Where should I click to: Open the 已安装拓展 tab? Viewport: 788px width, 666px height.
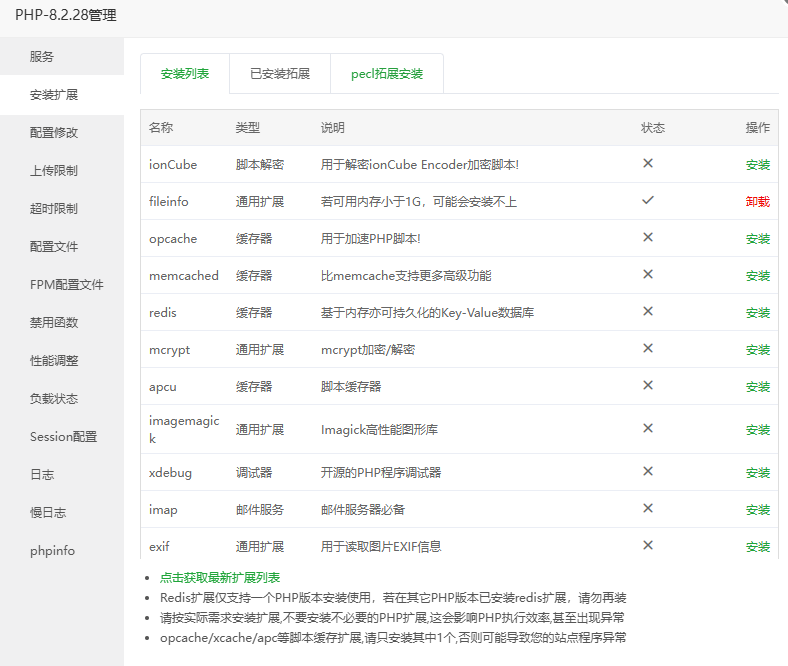click(x=279, y=74)
